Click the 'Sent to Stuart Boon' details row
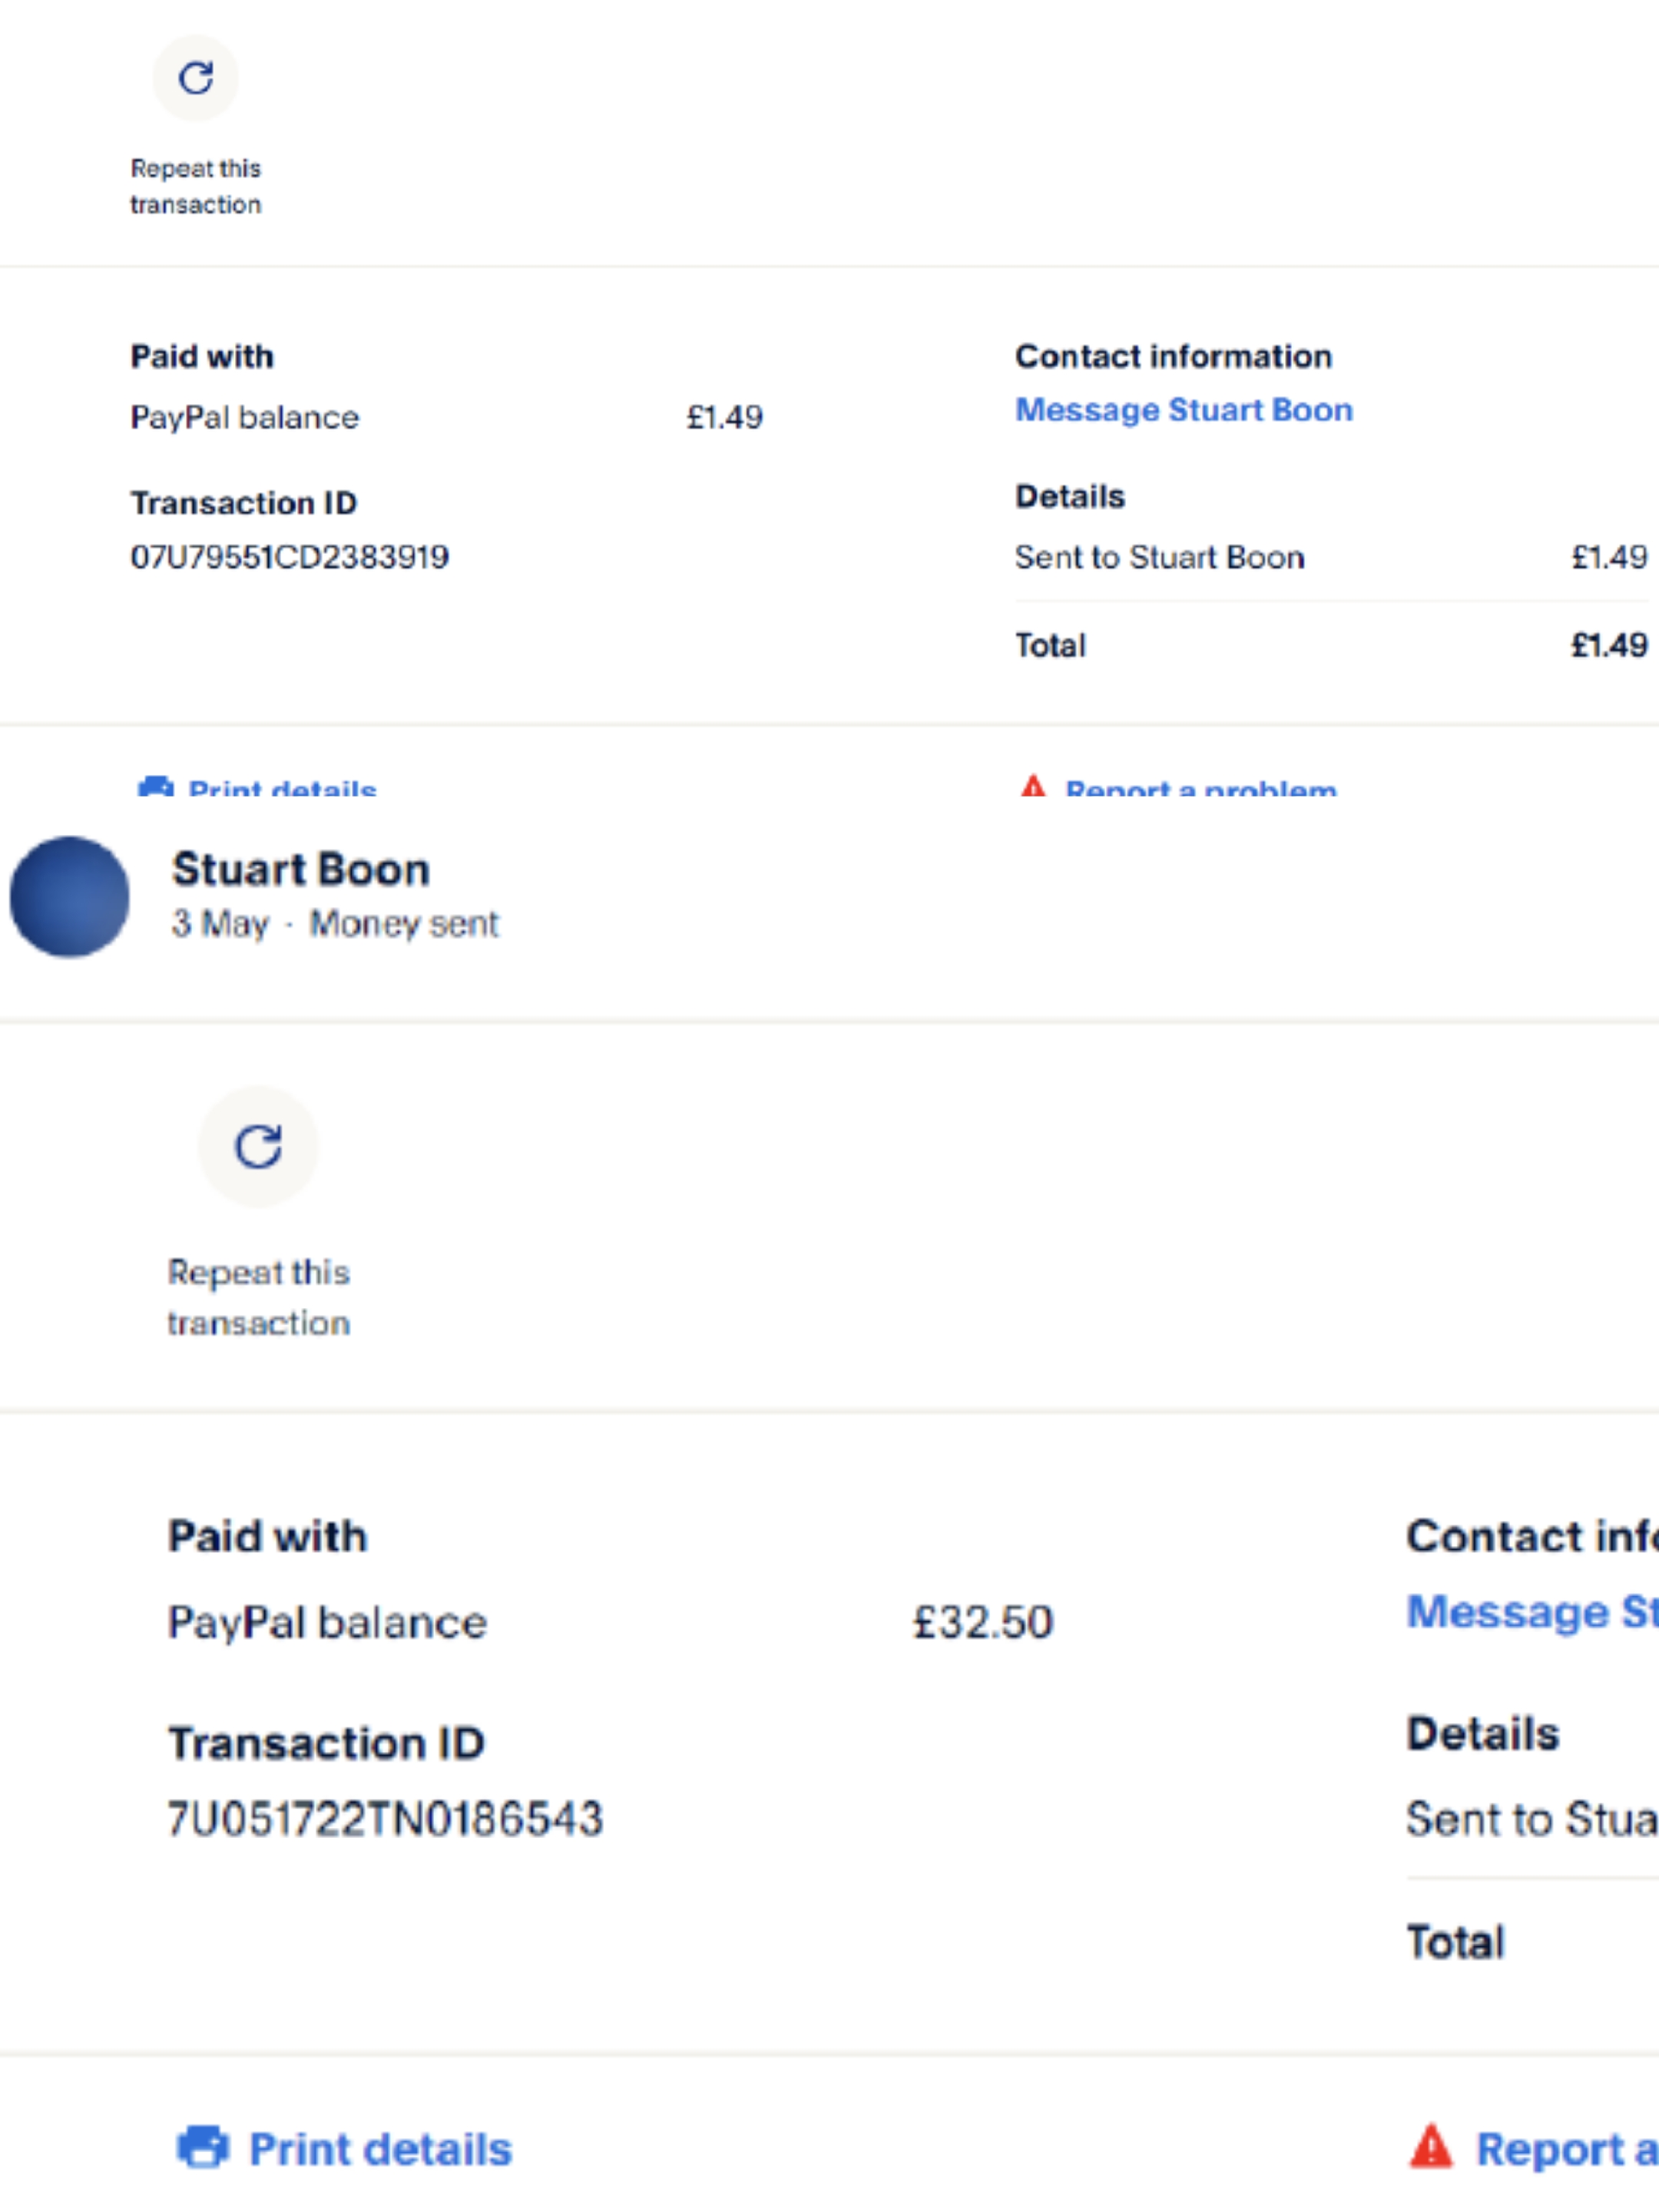 pos(1160,557)
